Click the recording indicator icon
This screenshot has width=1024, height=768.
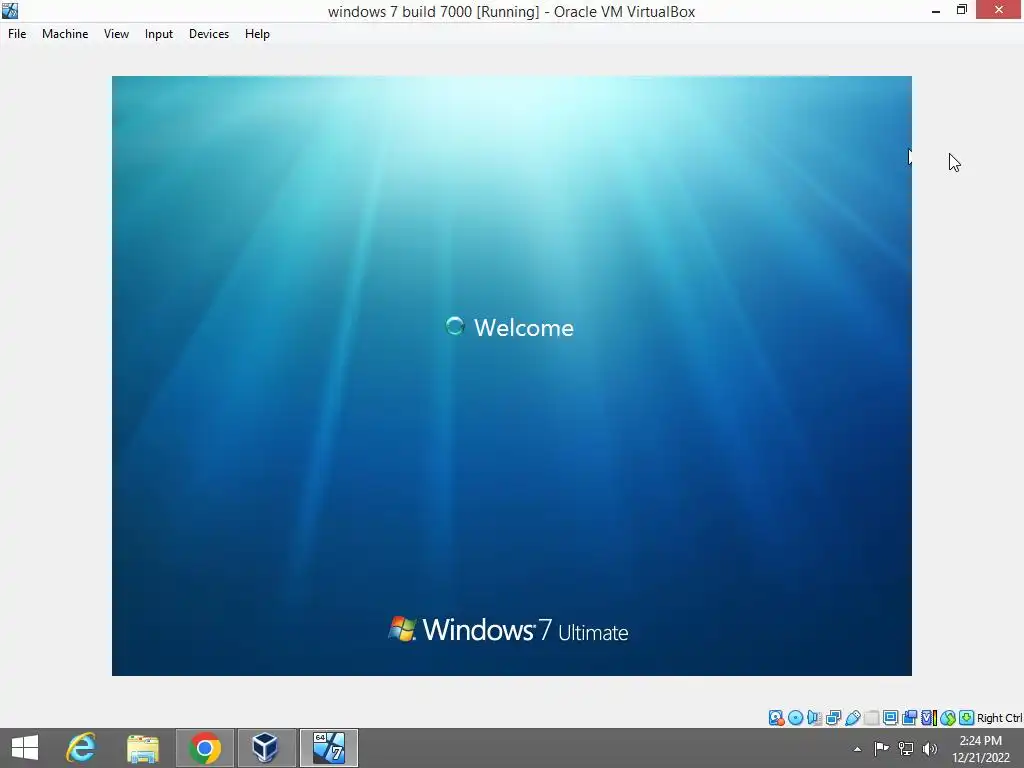(909, 718)
